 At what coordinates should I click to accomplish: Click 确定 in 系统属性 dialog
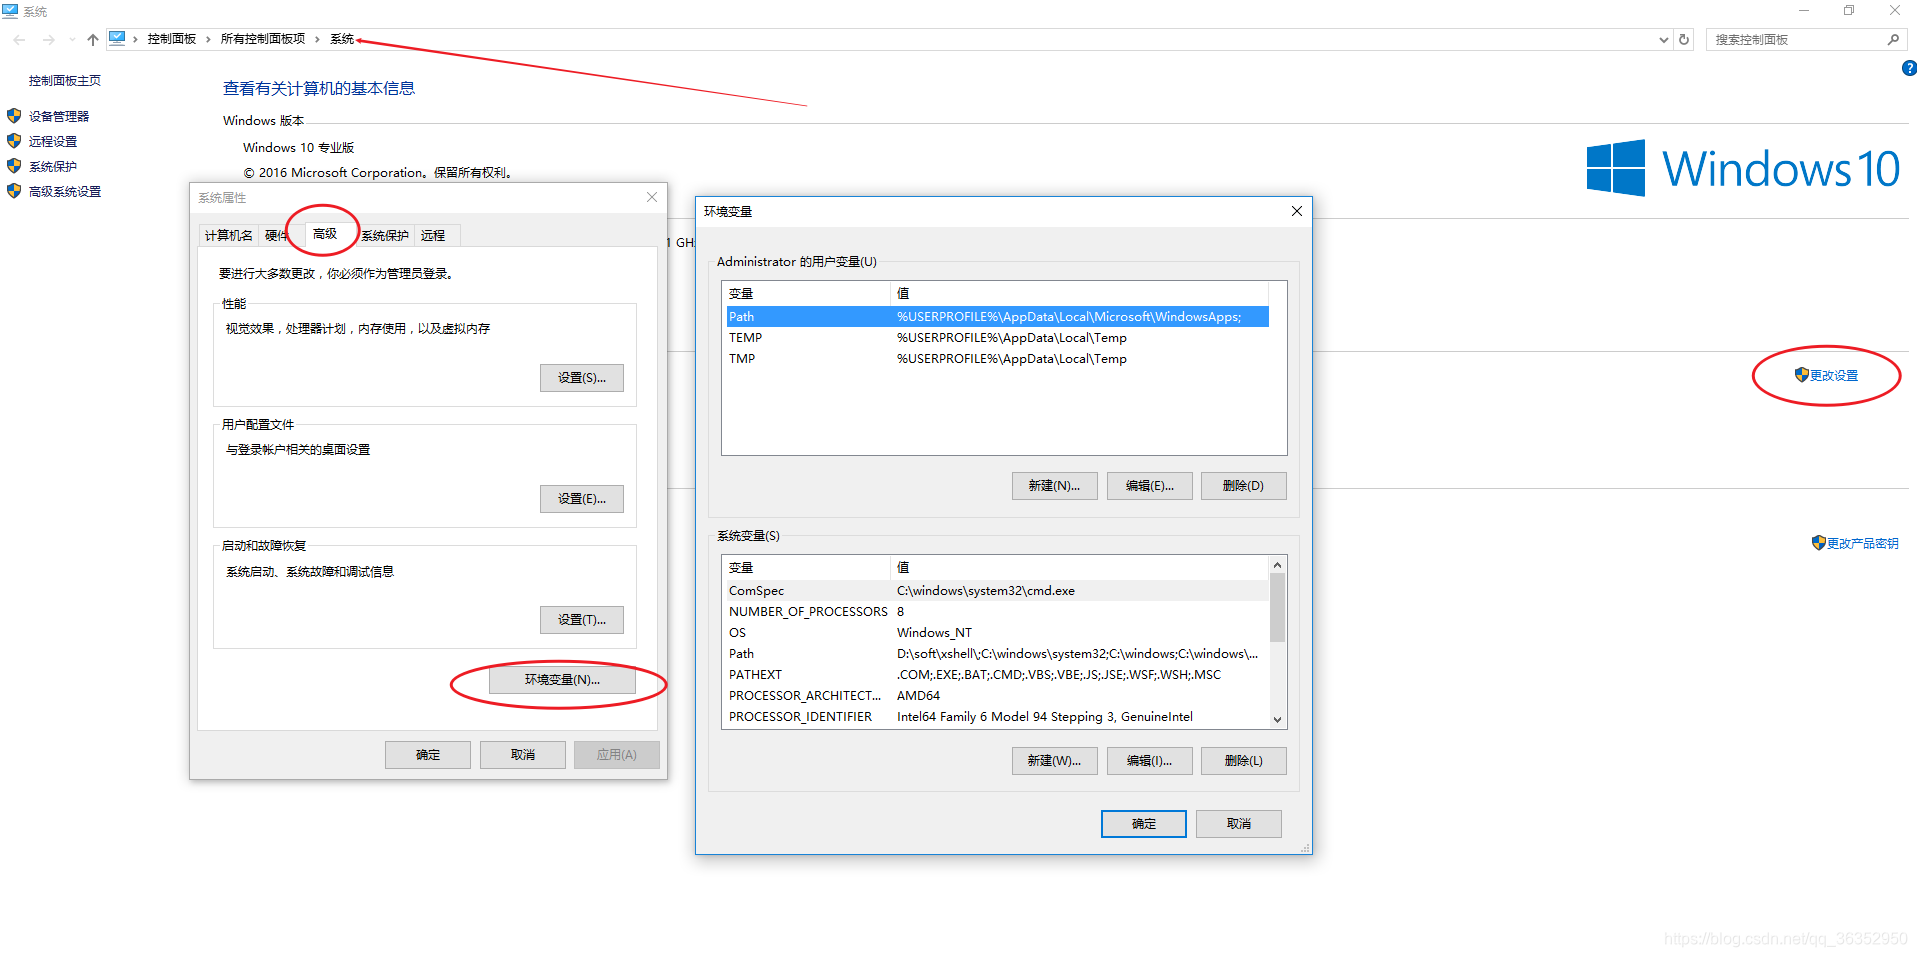(x=428, y=755)
